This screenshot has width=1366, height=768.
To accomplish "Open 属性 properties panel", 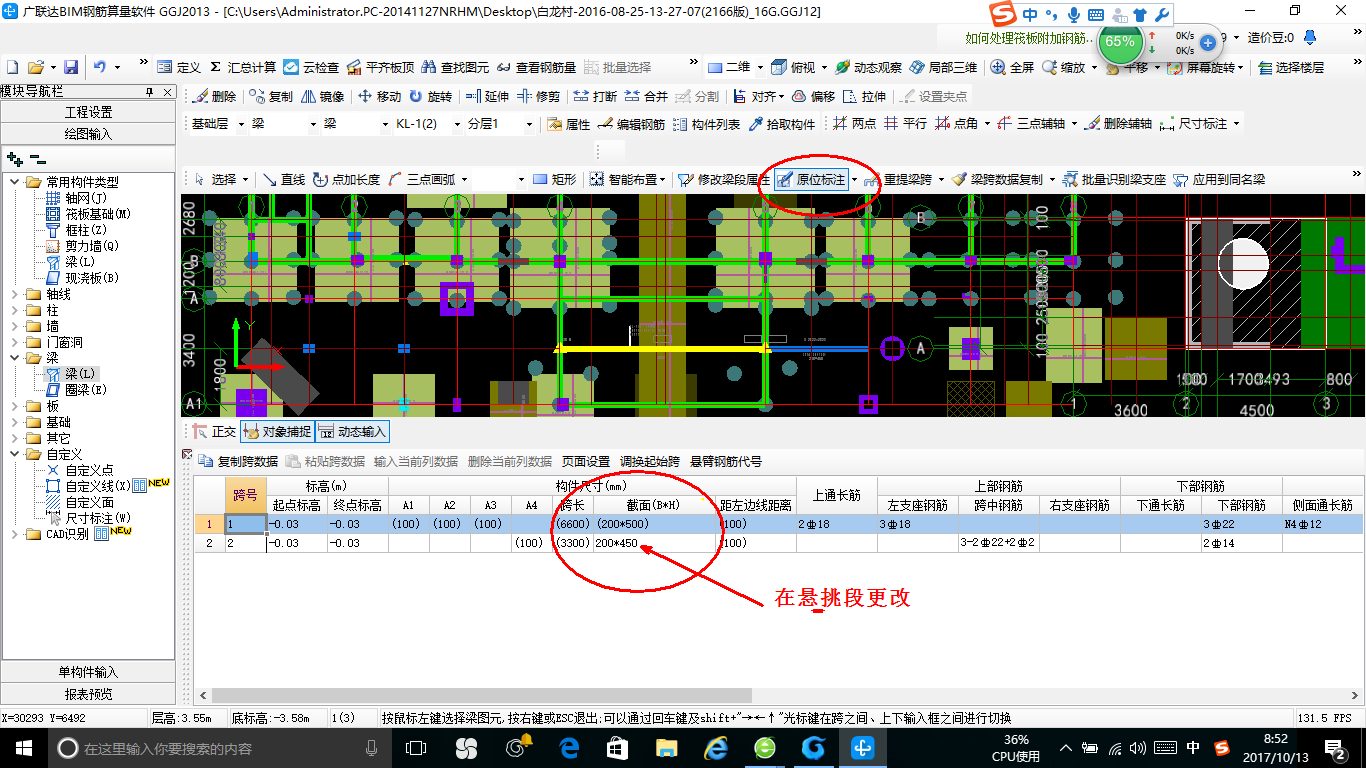I will tap(569, 124).
